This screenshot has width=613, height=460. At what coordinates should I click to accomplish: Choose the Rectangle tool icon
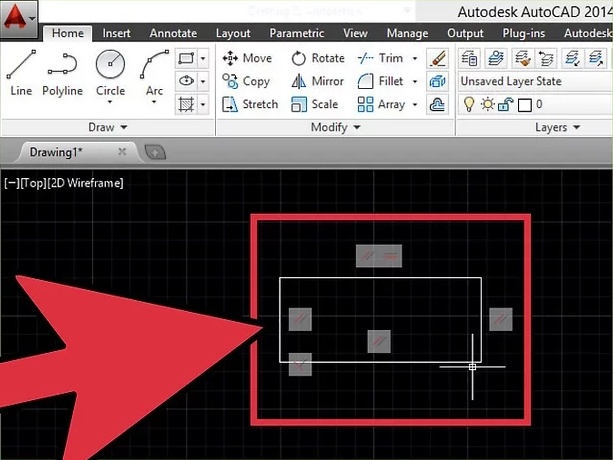(186, 59)
